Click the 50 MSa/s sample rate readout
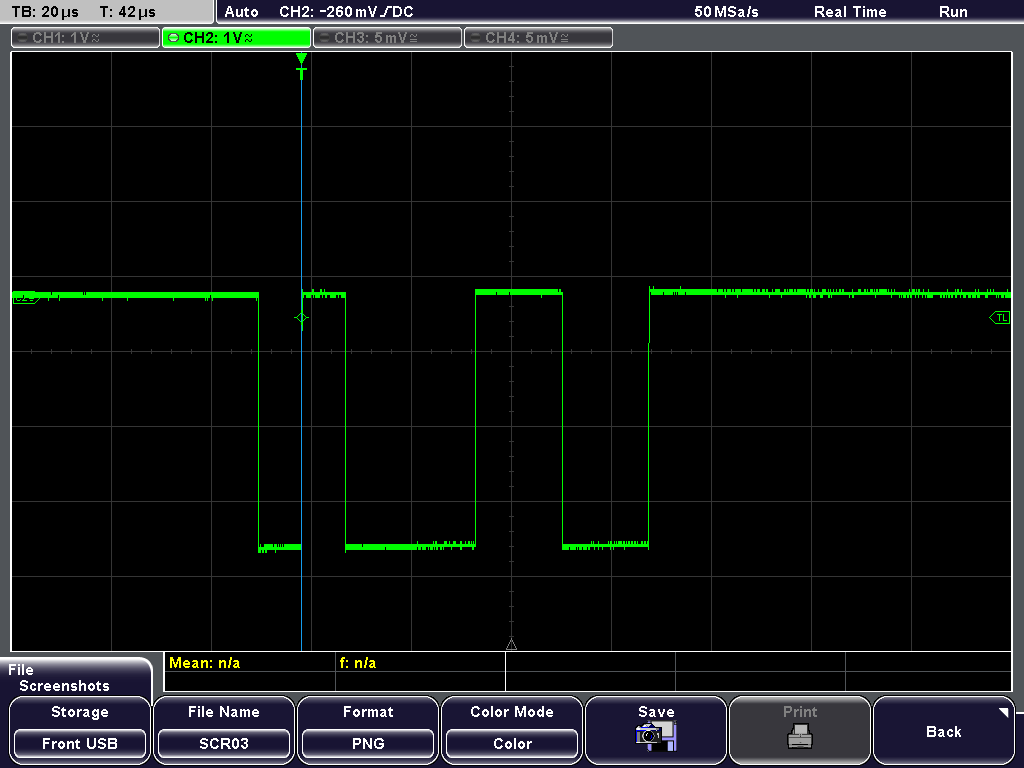Image resolution: width=1024 pixels, height=768 pixels. [726, 12]
